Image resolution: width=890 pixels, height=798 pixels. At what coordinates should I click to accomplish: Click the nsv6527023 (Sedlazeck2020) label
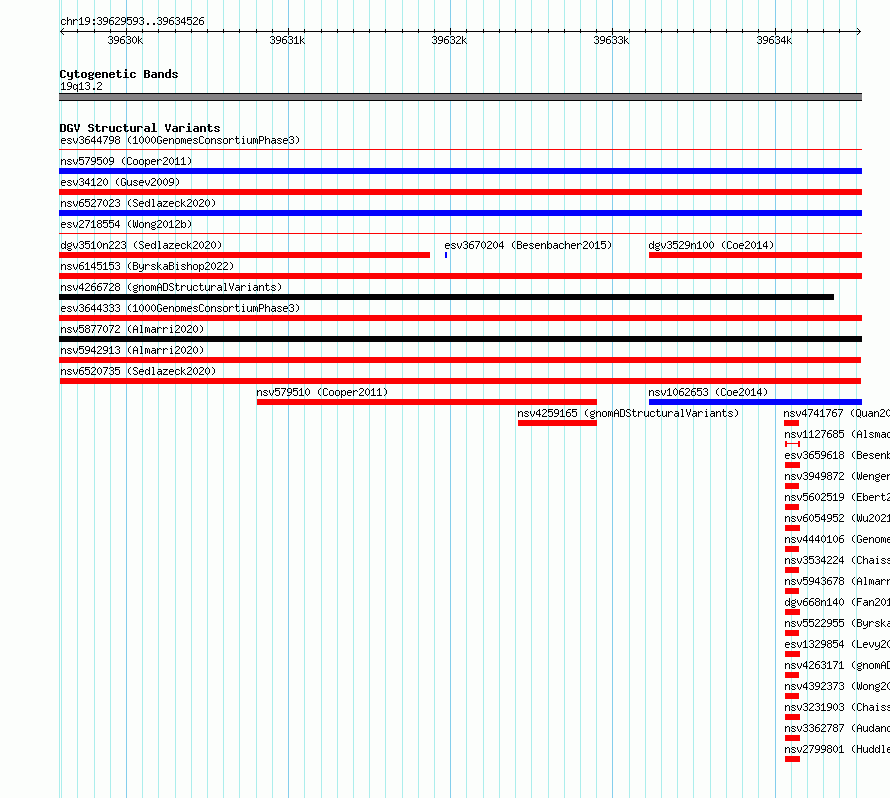[138, 203]
